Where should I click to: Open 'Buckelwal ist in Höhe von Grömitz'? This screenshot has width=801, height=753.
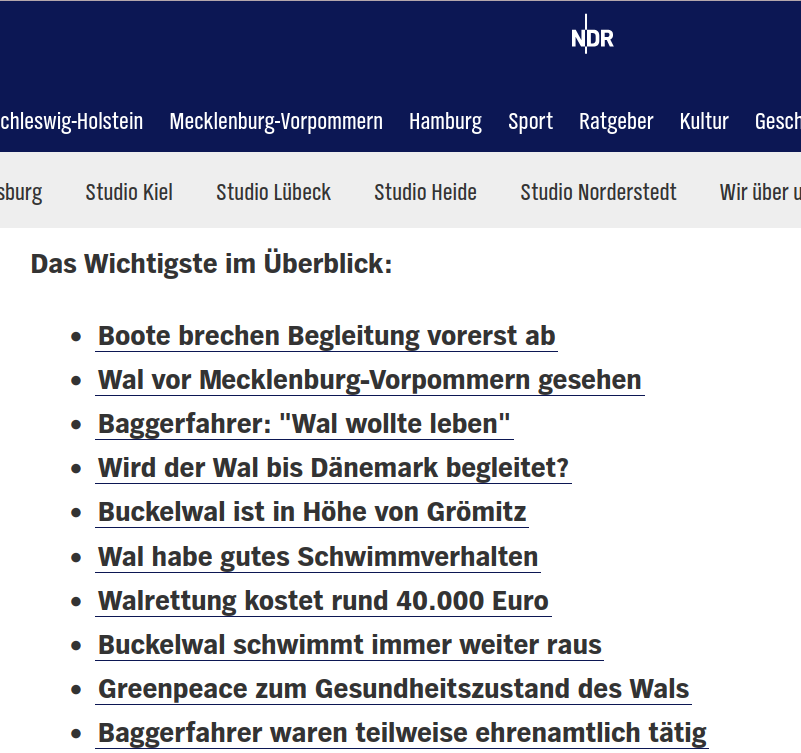tap(311, 511)
